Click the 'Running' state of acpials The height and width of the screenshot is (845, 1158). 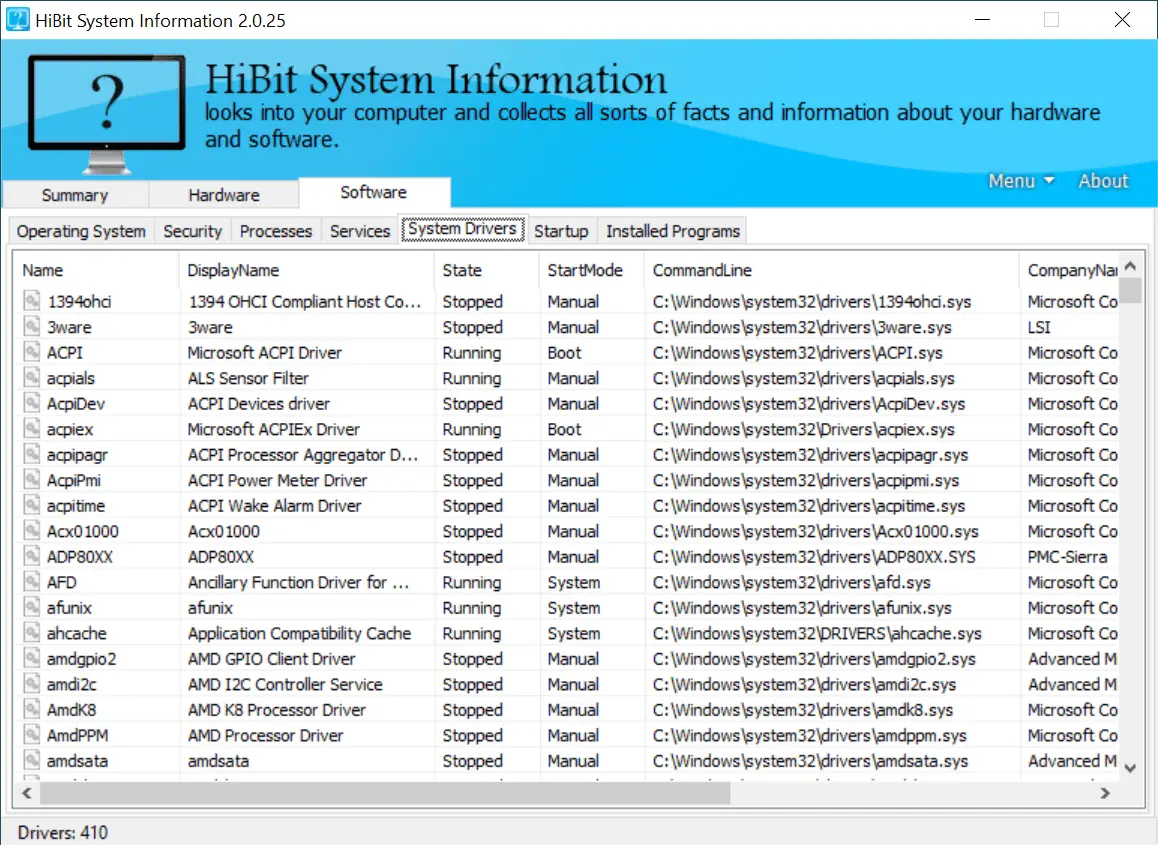472,378
